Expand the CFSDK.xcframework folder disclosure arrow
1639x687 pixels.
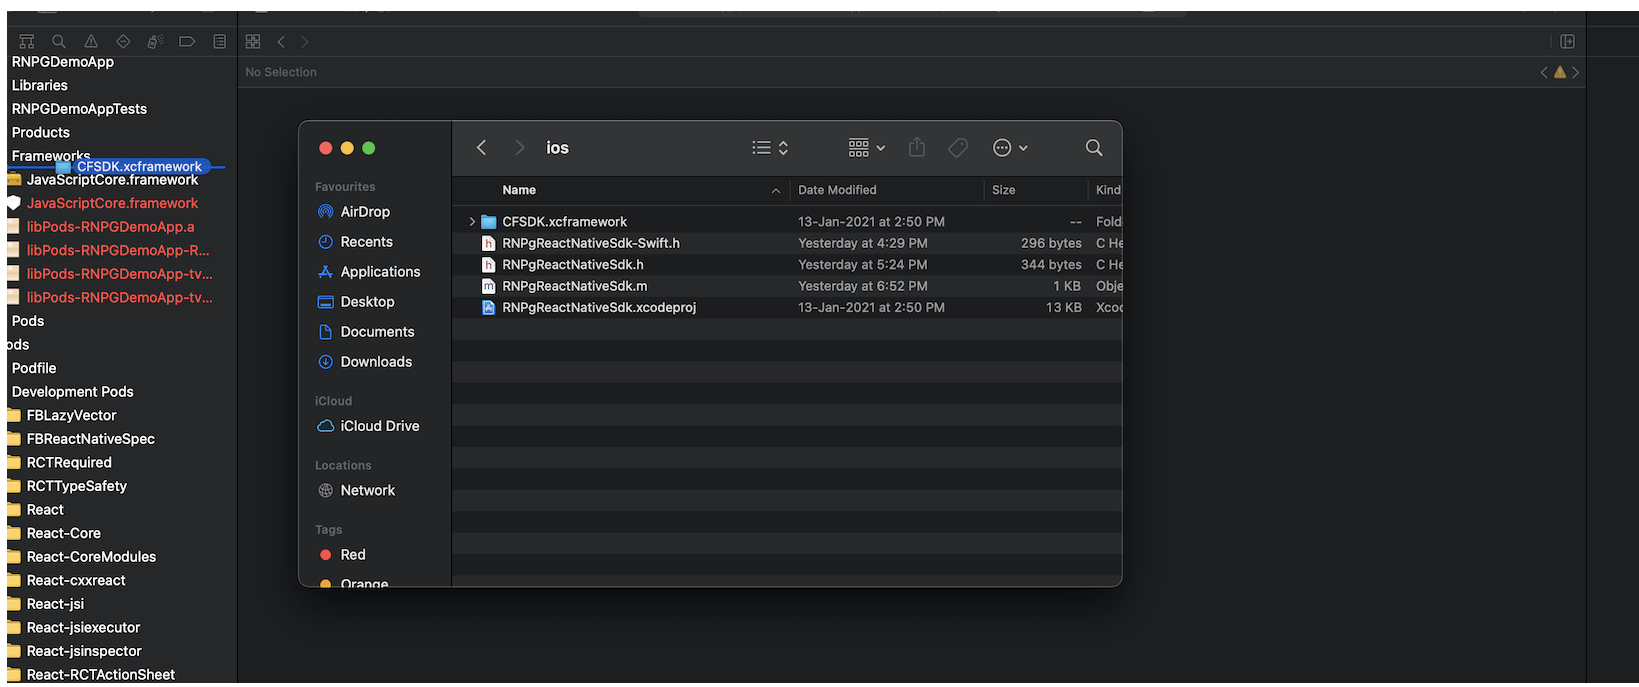(472, 222)
